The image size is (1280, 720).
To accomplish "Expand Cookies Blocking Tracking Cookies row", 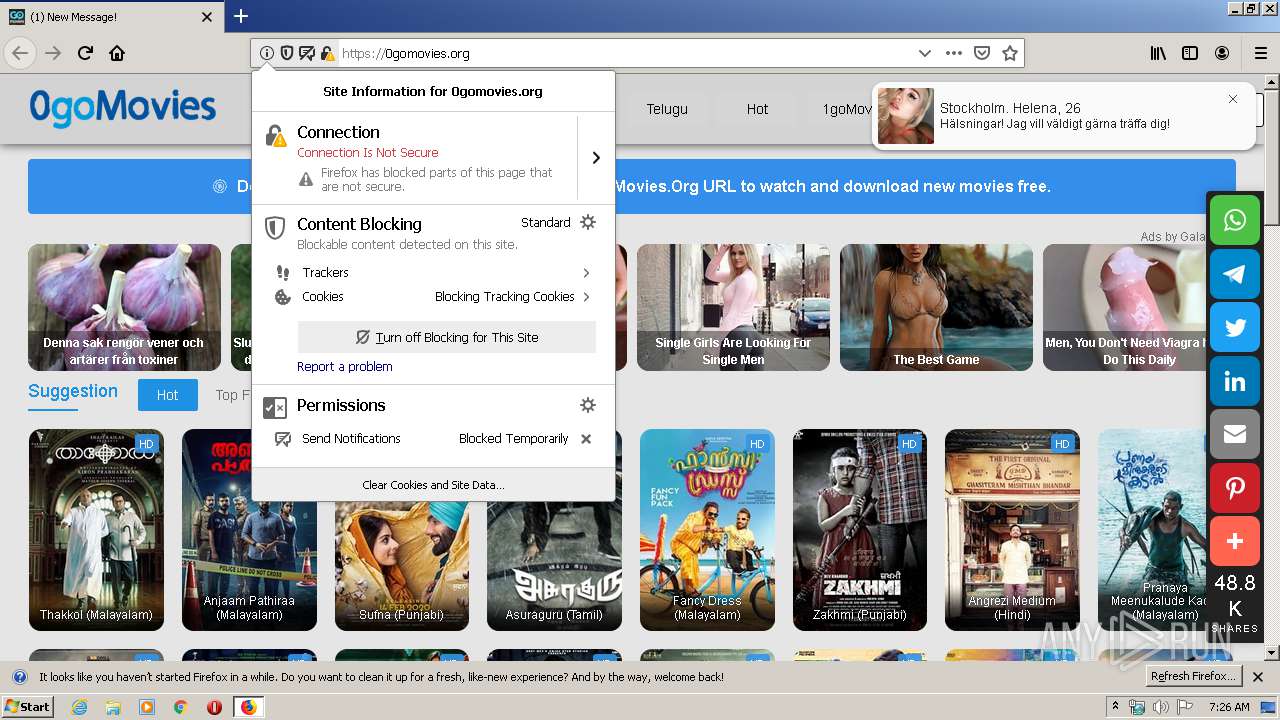I will point(433,297).
